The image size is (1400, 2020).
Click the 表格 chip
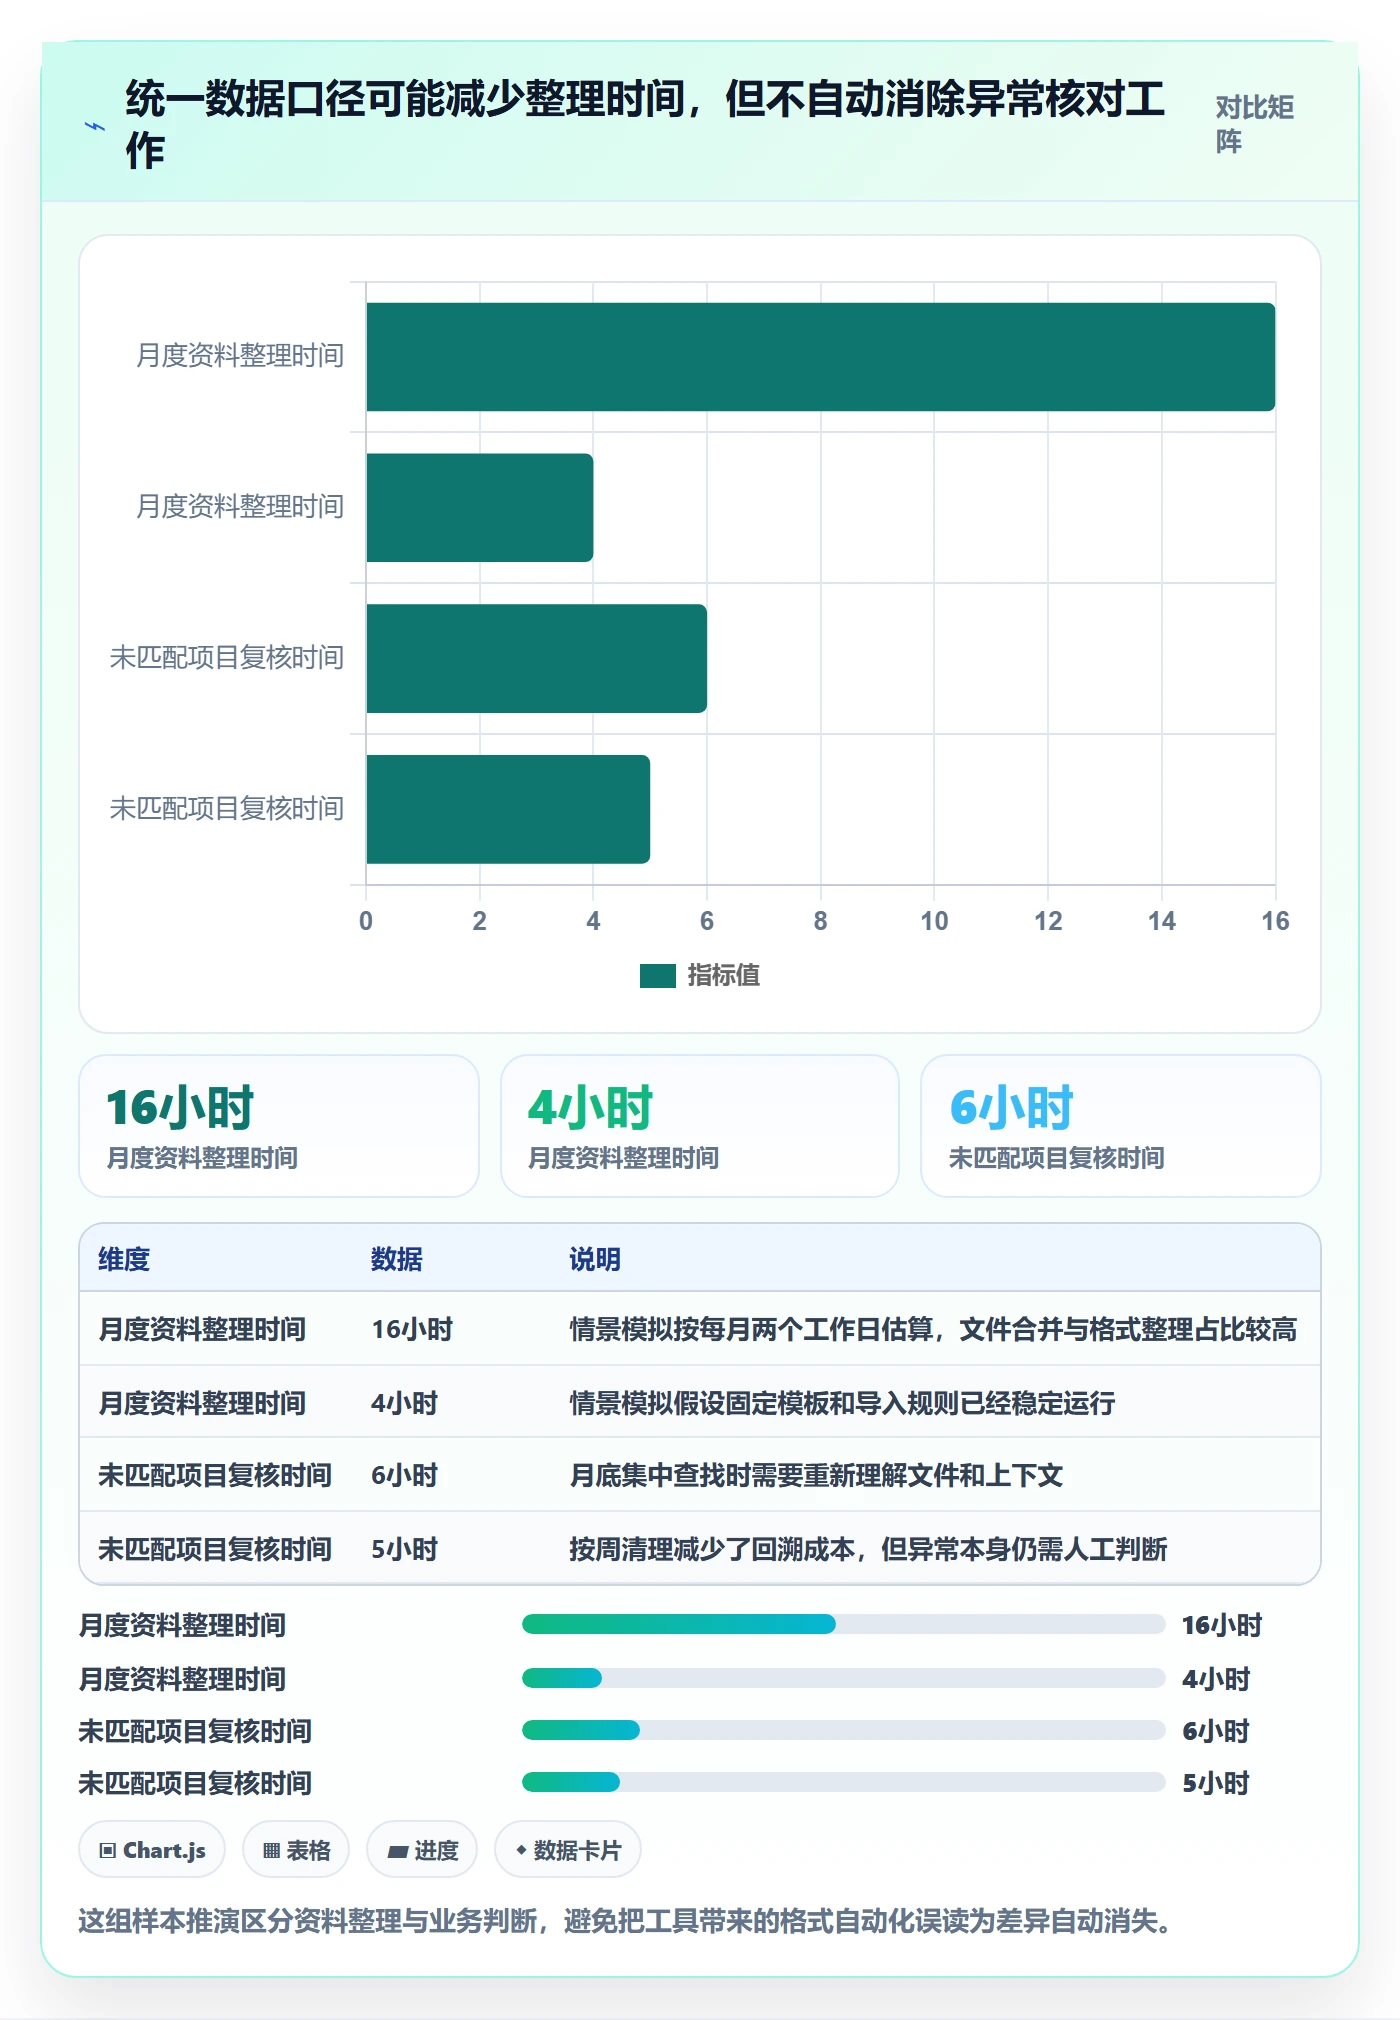point(296,1850)
